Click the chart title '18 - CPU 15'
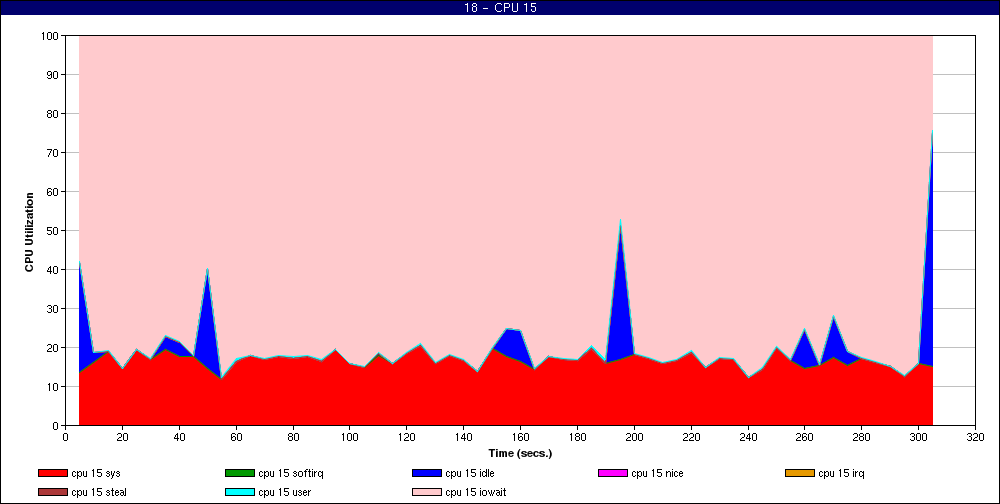The height and width of the screenshot is (504, 1000). [x=500, y=8]
